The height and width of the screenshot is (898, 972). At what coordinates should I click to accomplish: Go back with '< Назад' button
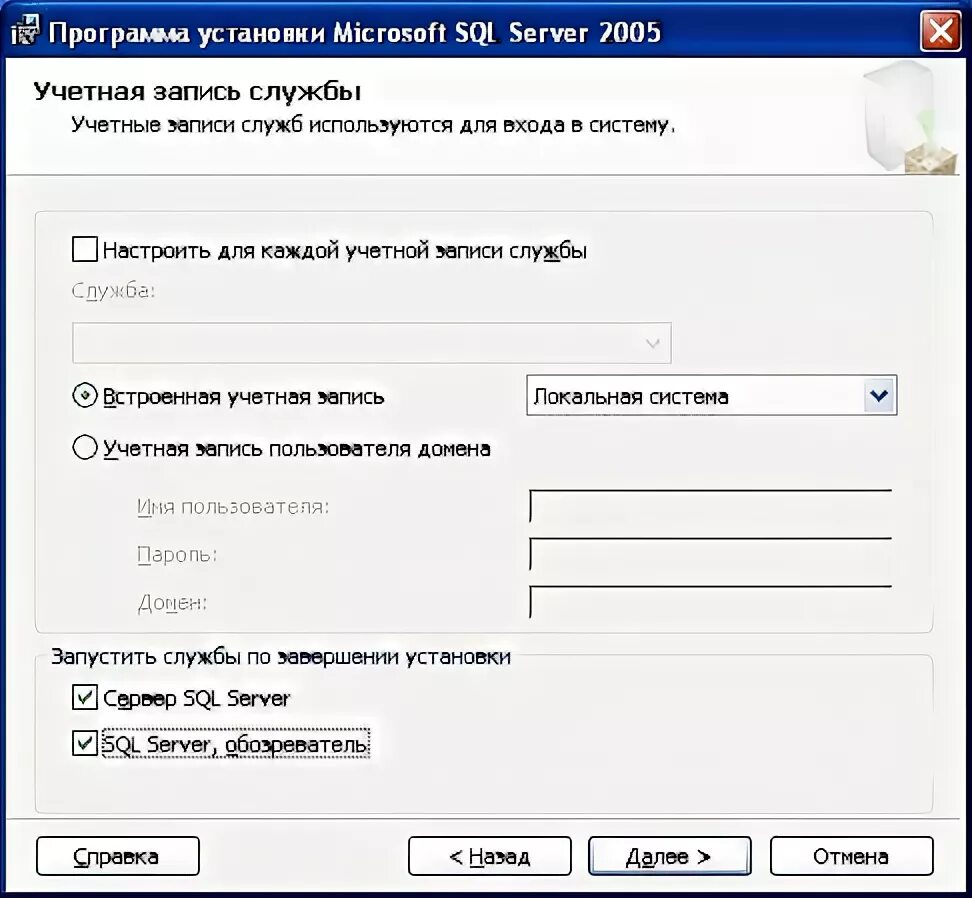pyautogui.click(x=490, y=856)
